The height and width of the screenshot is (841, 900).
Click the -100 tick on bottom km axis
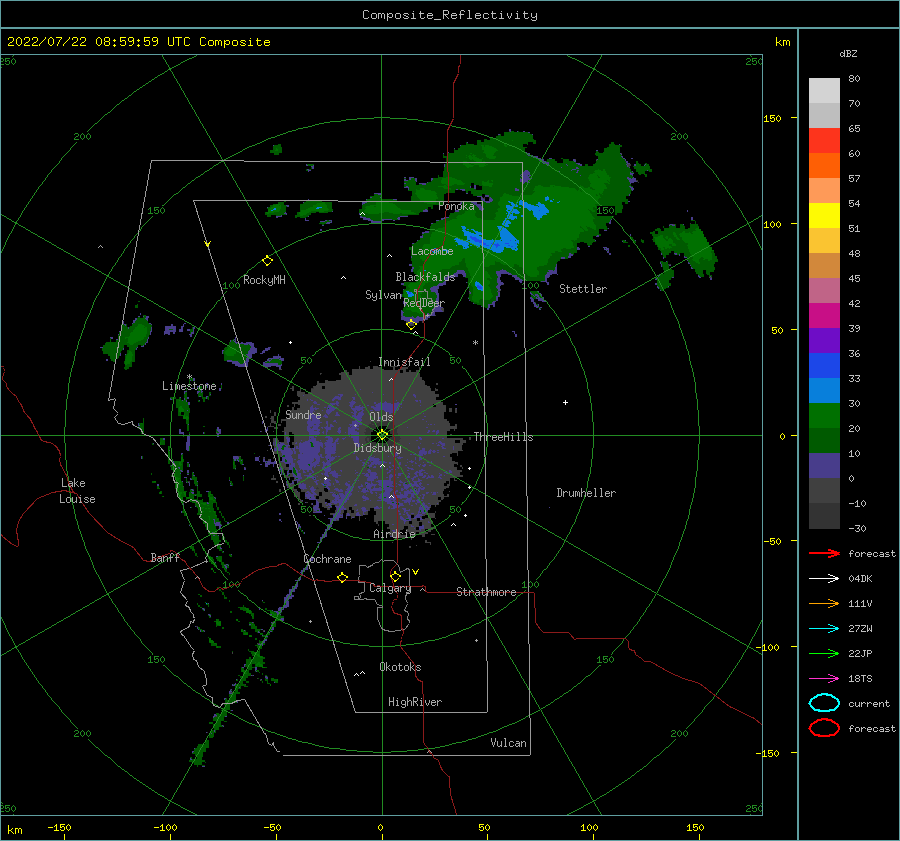(x=165, y=827)
